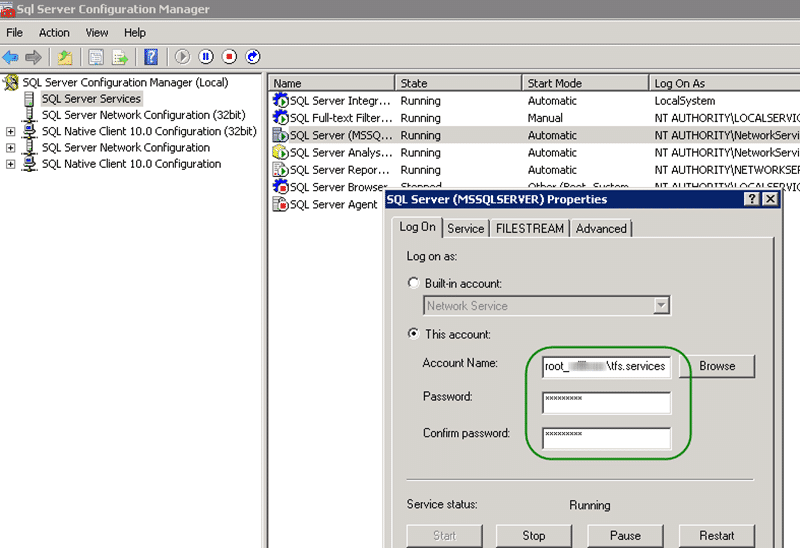The width and height of the screenshot is (800, 548).
Task: Select SQL Native Client 10.0 Configuration (32bit) item
Action: click(x=149, y=131)
